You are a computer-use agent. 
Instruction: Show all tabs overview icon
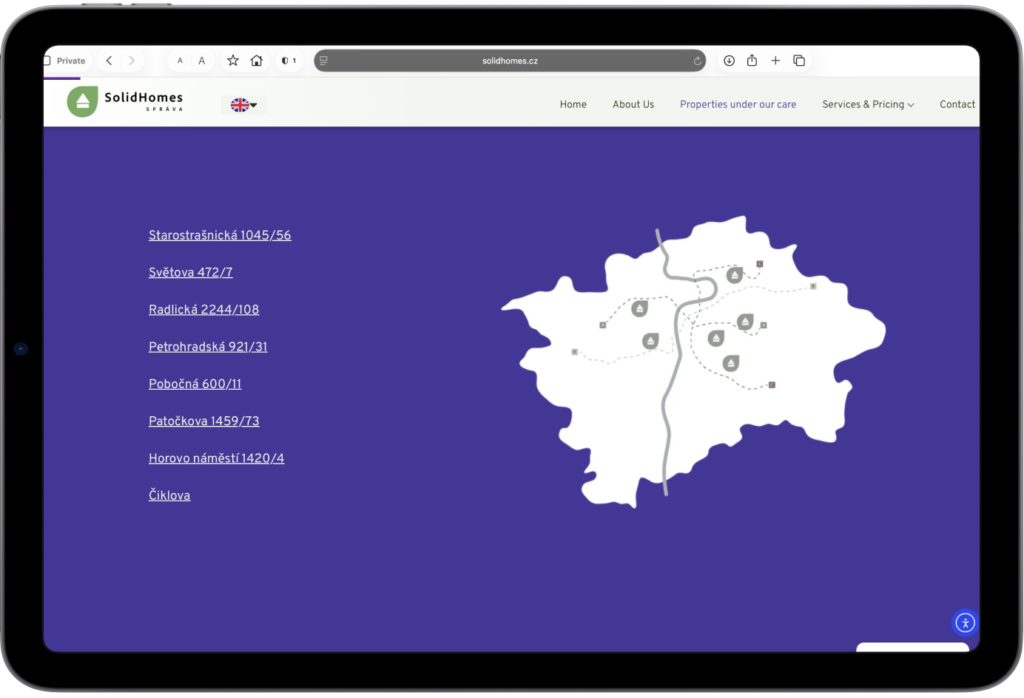(x=799, y=61)
